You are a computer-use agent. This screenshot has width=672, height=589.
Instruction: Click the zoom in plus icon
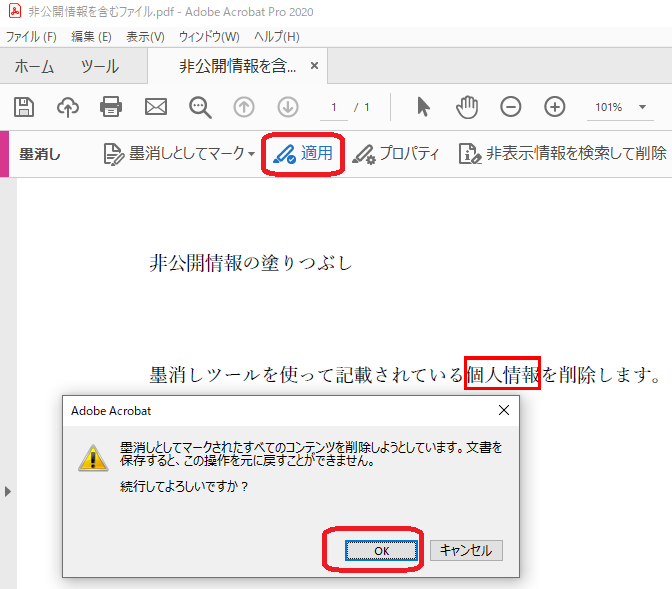555,107
